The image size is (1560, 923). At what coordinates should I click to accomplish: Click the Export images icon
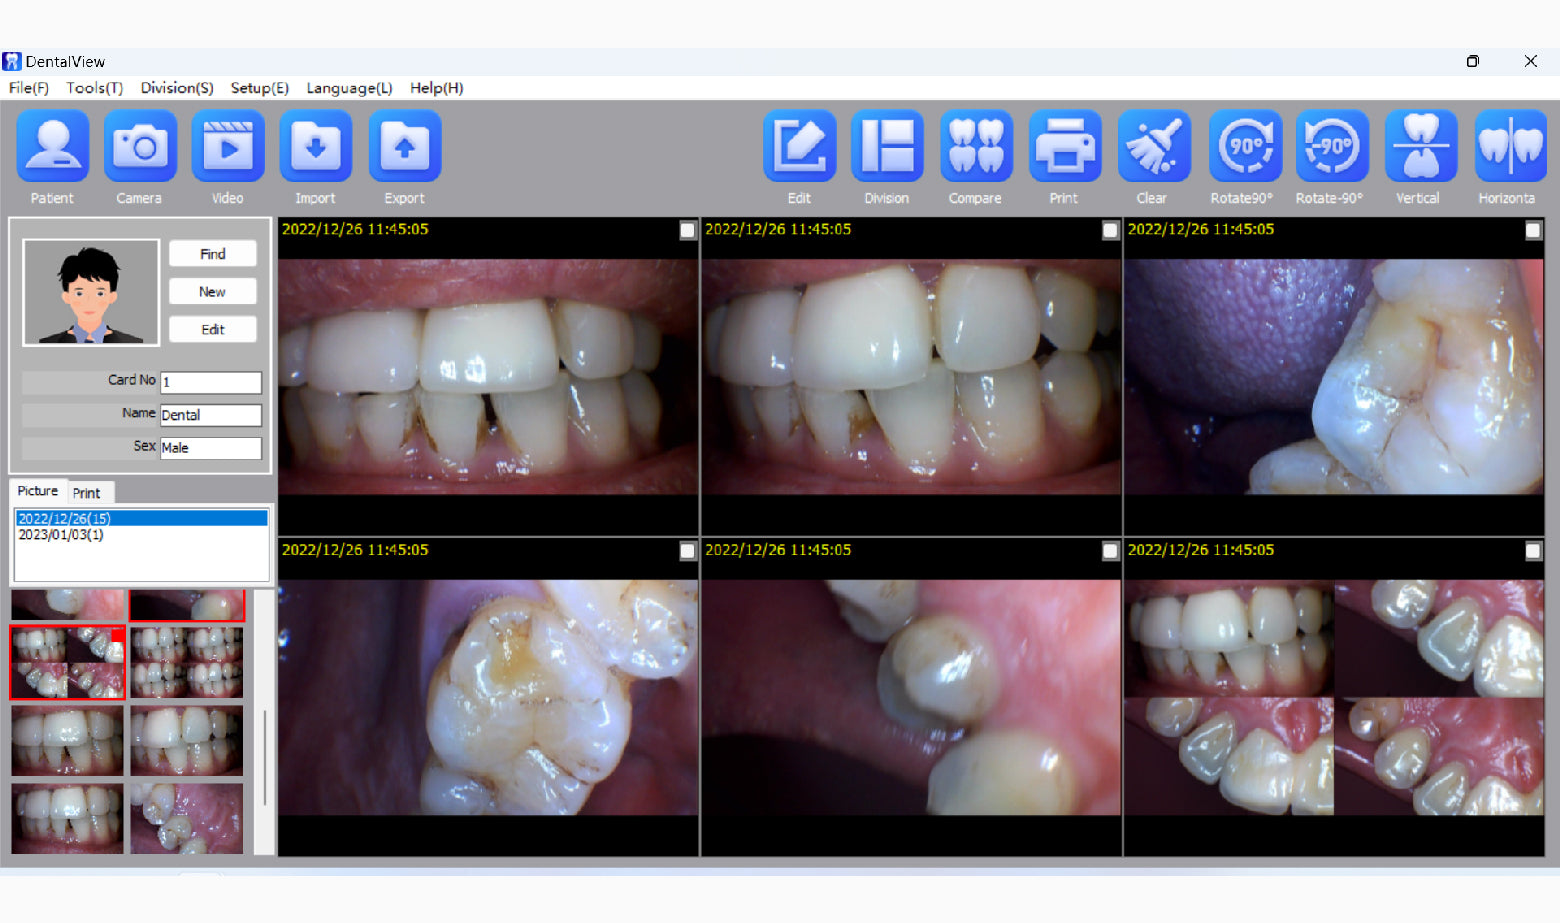click(x=404, y=147)
